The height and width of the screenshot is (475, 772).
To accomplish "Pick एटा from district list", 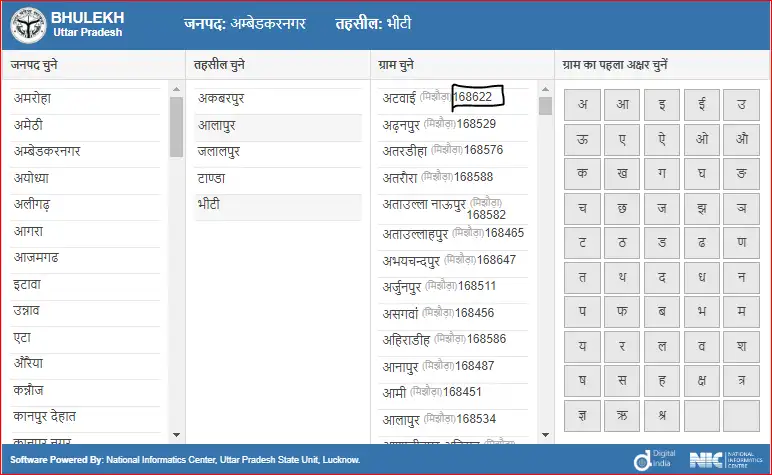I will coord(86,338).
